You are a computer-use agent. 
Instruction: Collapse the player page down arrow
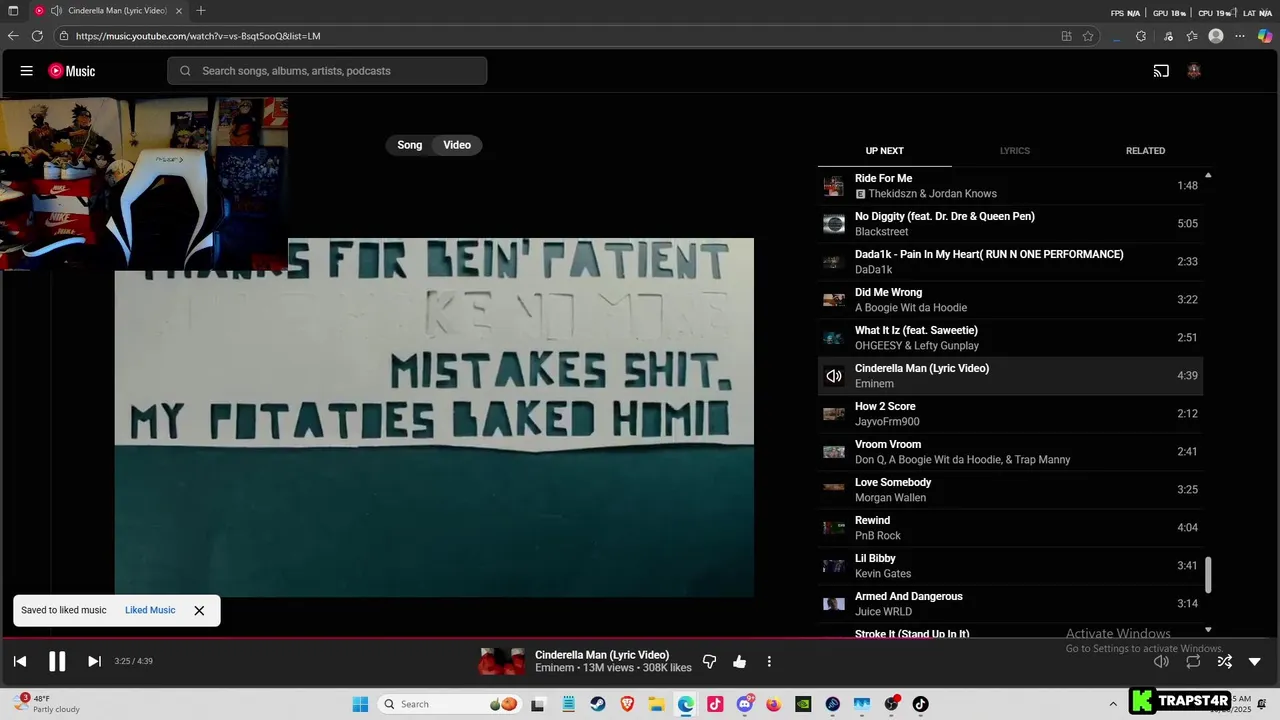click(x=1255, y=661)
